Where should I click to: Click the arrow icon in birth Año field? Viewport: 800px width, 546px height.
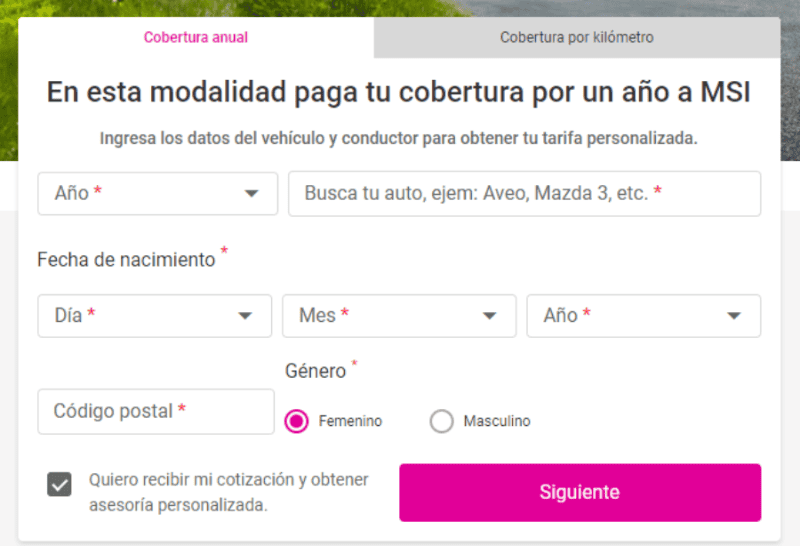(734, 316)
